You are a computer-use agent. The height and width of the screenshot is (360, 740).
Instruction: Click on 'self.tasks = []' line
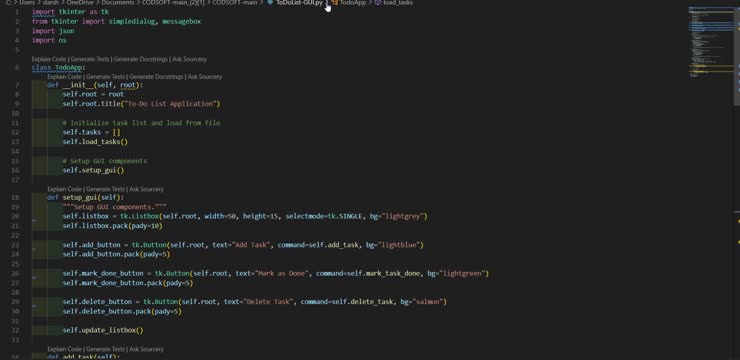[x=92, y=133]
